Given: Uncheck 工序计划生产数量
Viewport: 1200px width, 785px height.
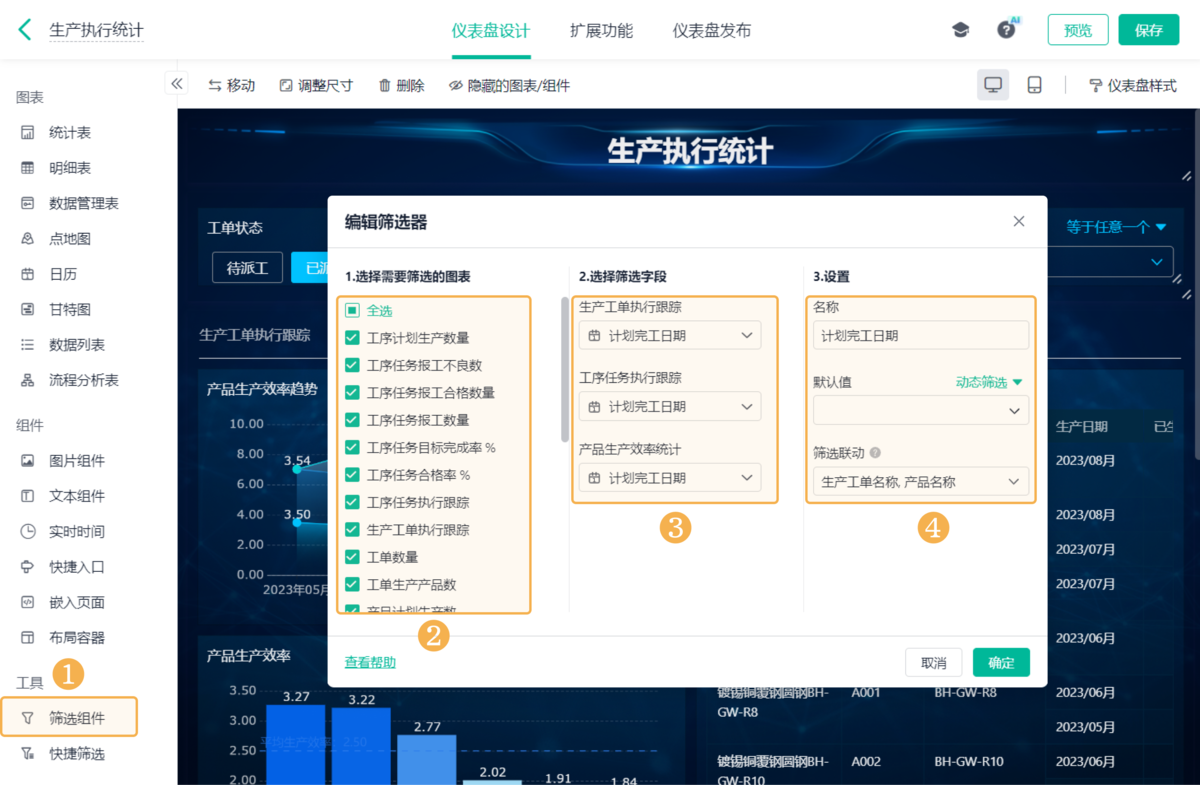Looking at the screenshot, I should click(x=352, y=338).
